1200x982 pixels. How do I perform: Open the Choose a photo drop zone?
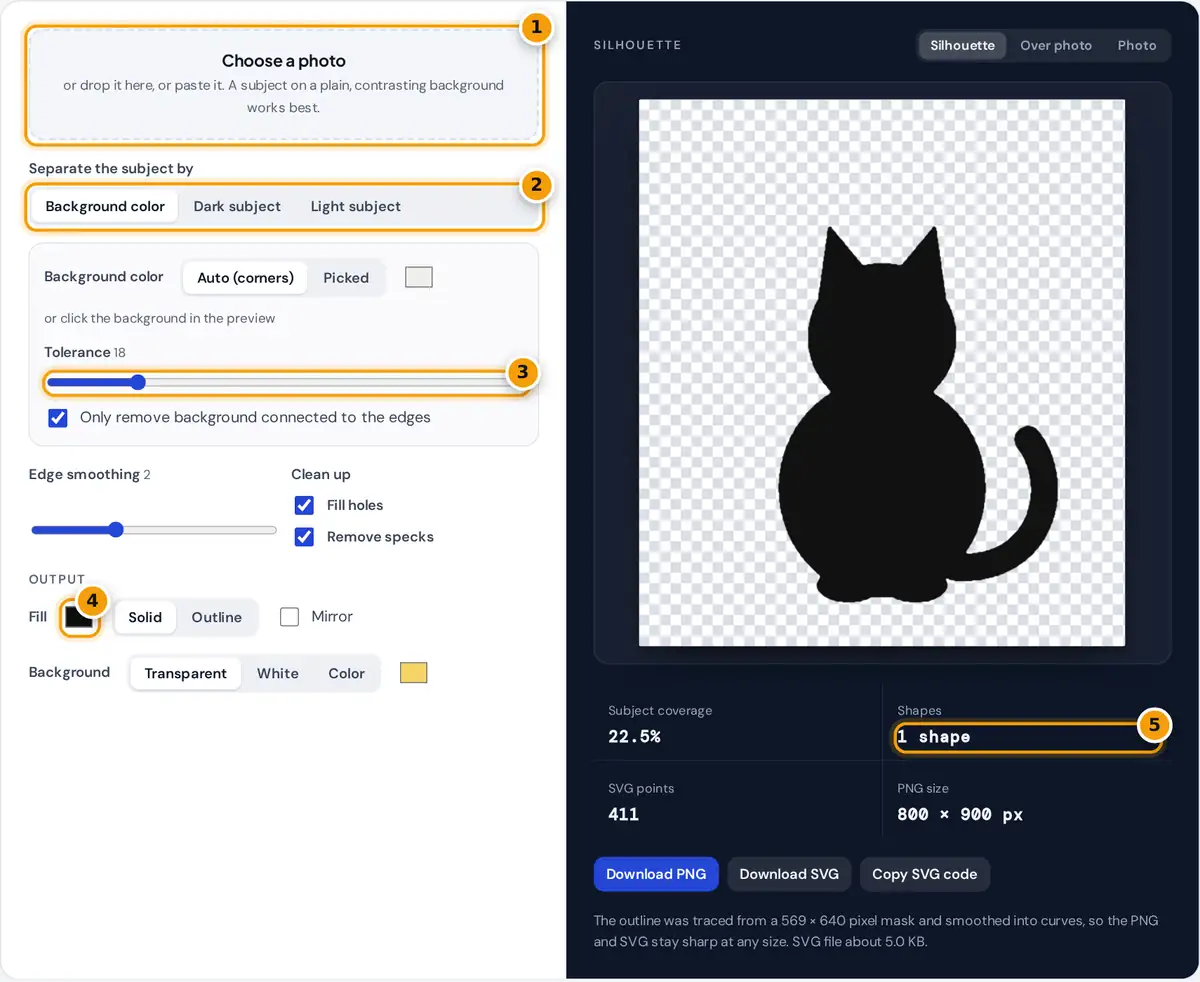click(284, 84)
